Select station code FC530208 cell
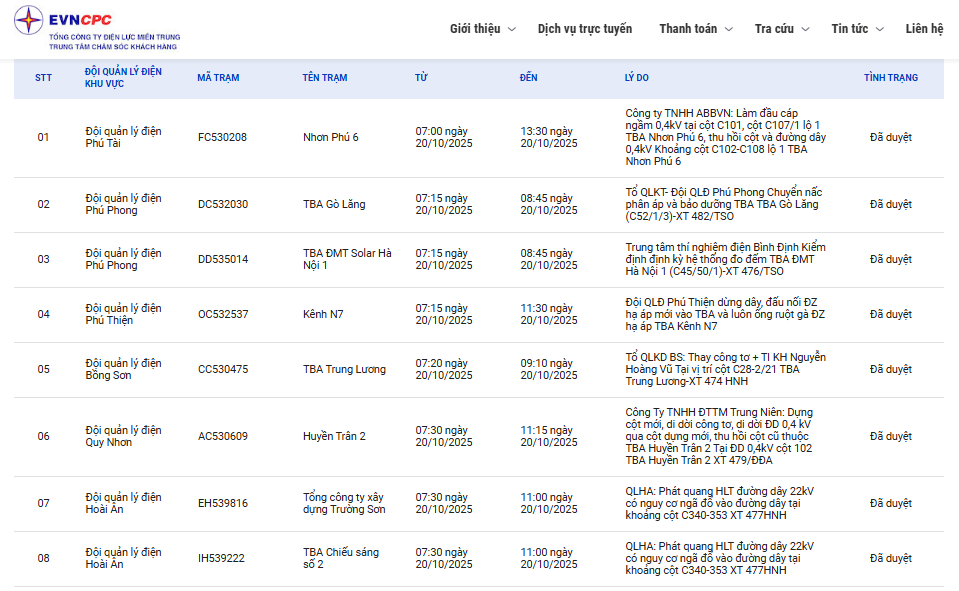This screenshot has width=959, height=591. point(222,138)
